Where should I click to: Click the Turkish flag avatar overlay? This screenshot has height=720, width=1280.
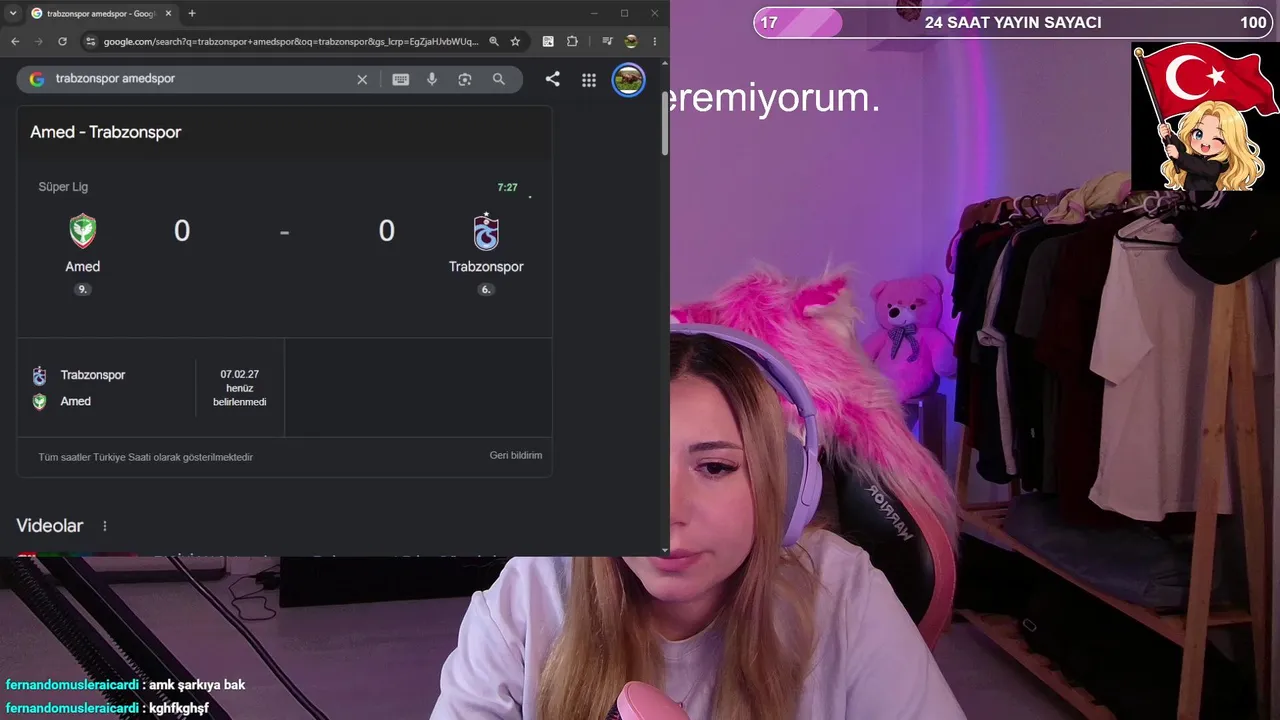[1206, 117]
